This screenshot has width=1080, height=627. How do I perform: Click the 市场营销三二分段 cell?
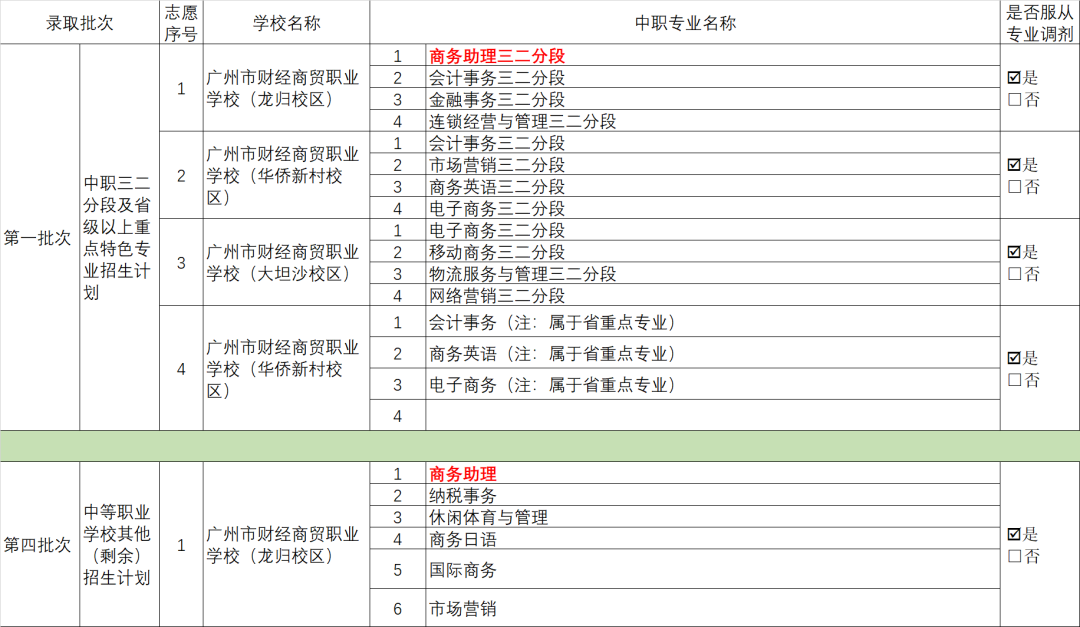(x=497, y=165)
